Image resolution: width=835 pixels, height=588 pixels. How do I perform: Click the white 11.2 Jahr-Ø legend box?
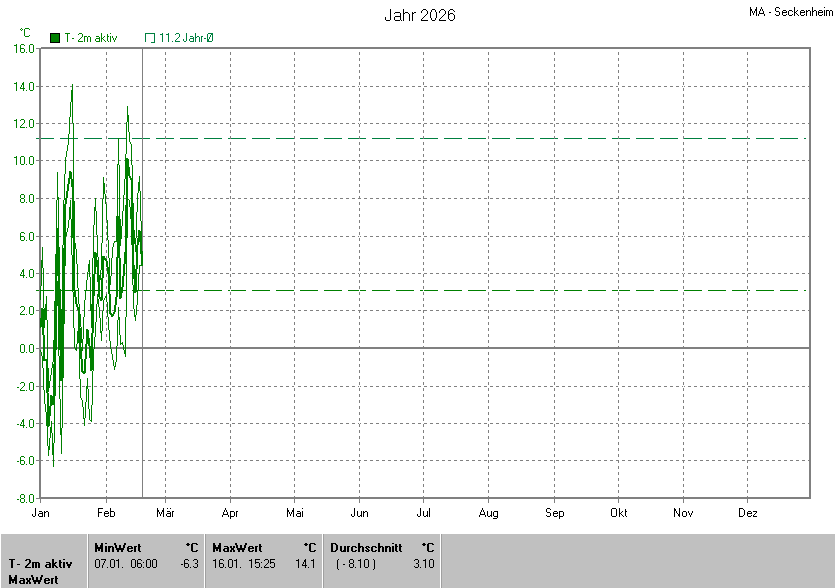tap(150, 38)
